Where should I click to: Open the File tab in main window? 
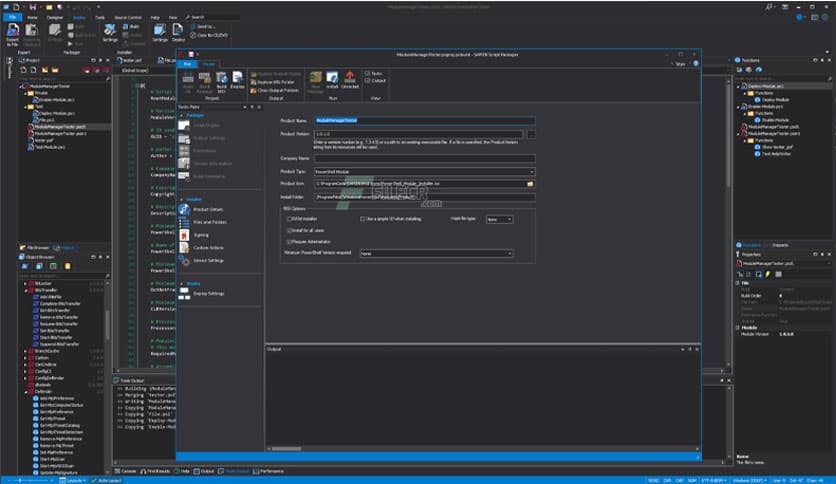pos(12,18)
